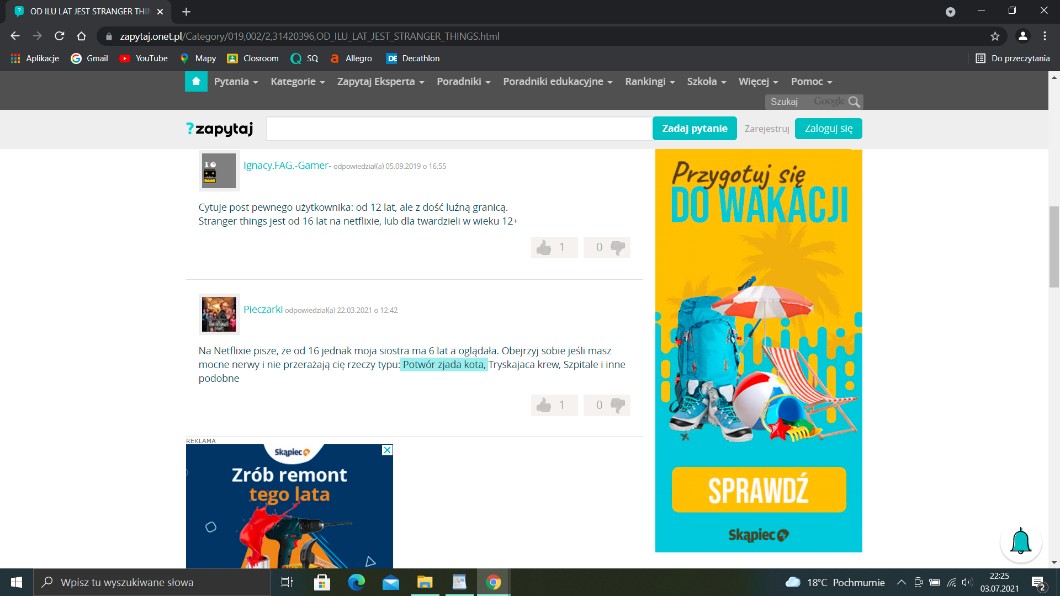The image size is (1060, 596).
Task: Open the Zarejestruj link
Action: coord(766,129)
